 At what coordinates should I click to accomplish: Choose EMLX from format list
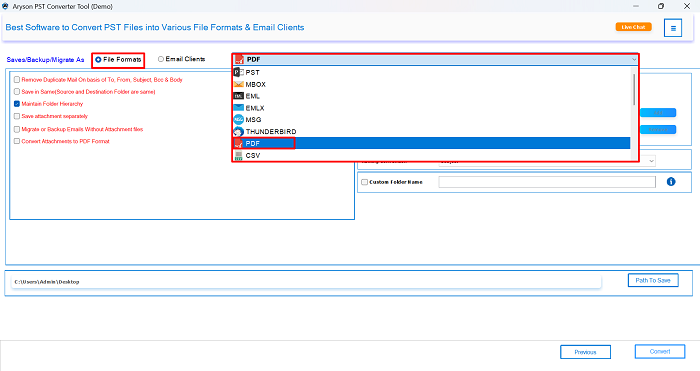point(431,108)
